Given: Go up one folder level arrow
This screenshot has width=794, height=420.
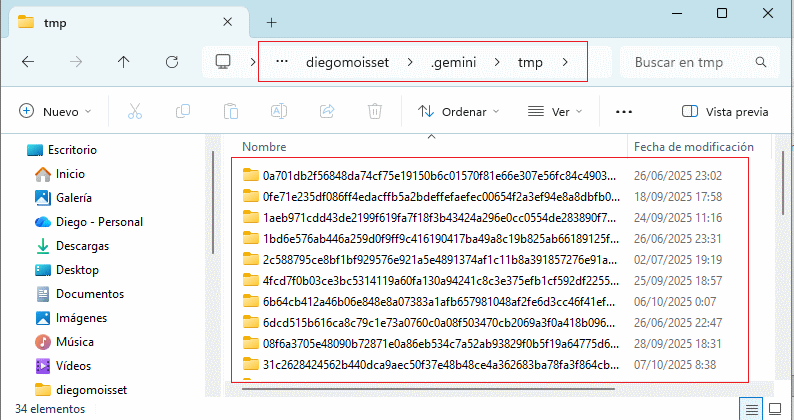Looking at the screenshot, I should [124, 62].
